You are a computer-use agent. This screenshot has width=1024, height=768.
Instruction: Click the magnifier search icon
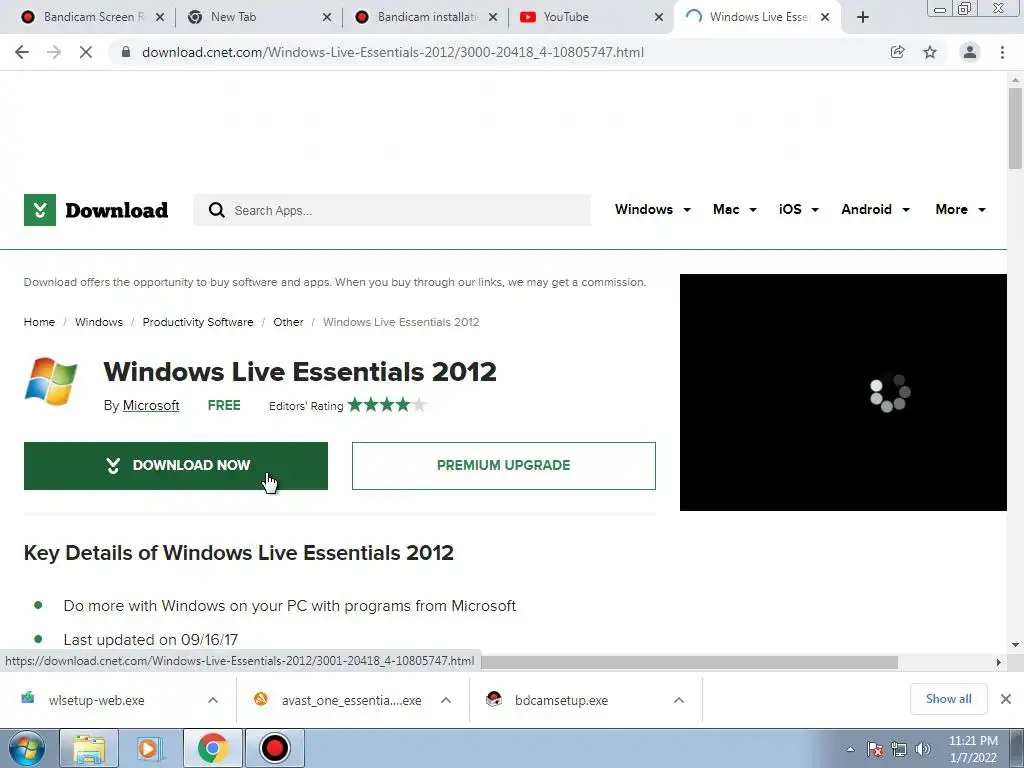pyautogui.click(x=216, y=210)
